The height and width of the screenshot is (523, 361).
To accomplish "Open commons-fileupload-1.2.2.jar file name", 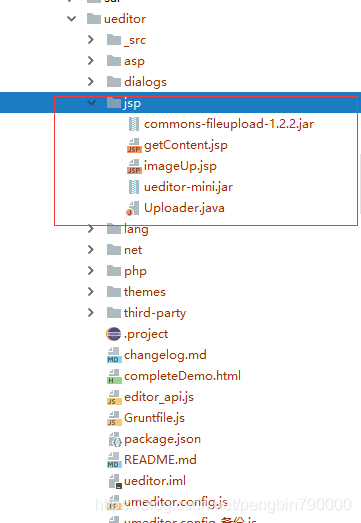I will point(229,124).
